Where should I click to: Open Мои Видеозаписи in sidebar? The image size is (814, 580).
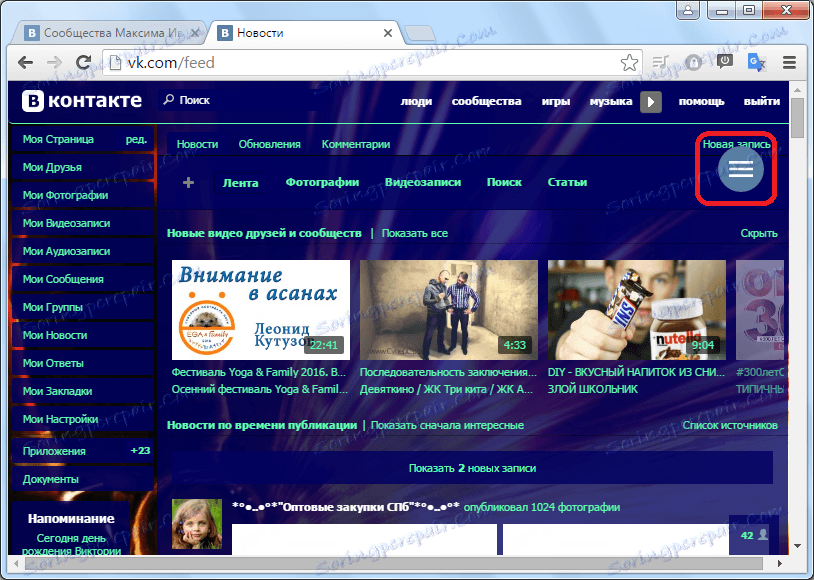point(83,223)
